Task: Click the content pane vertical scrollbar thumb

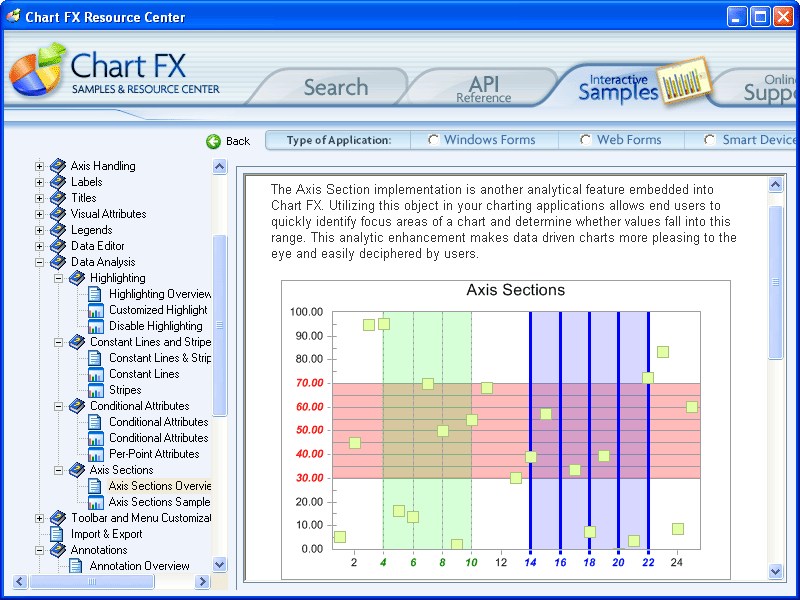Action: tap(776, 282)
